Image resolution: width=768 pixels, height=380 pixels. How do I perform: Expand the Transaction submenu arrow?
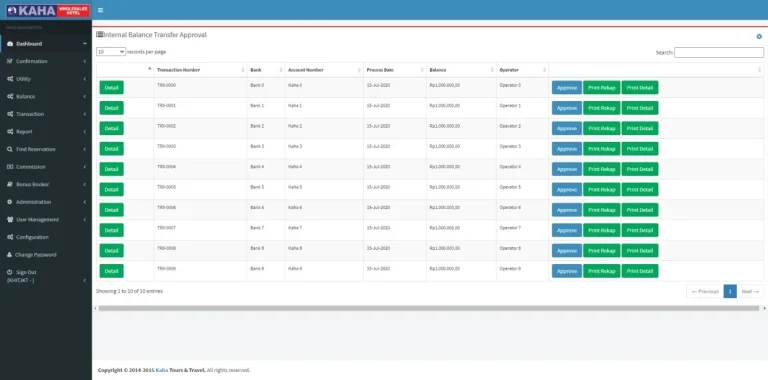pyautogui.click(x=85, y=114)
